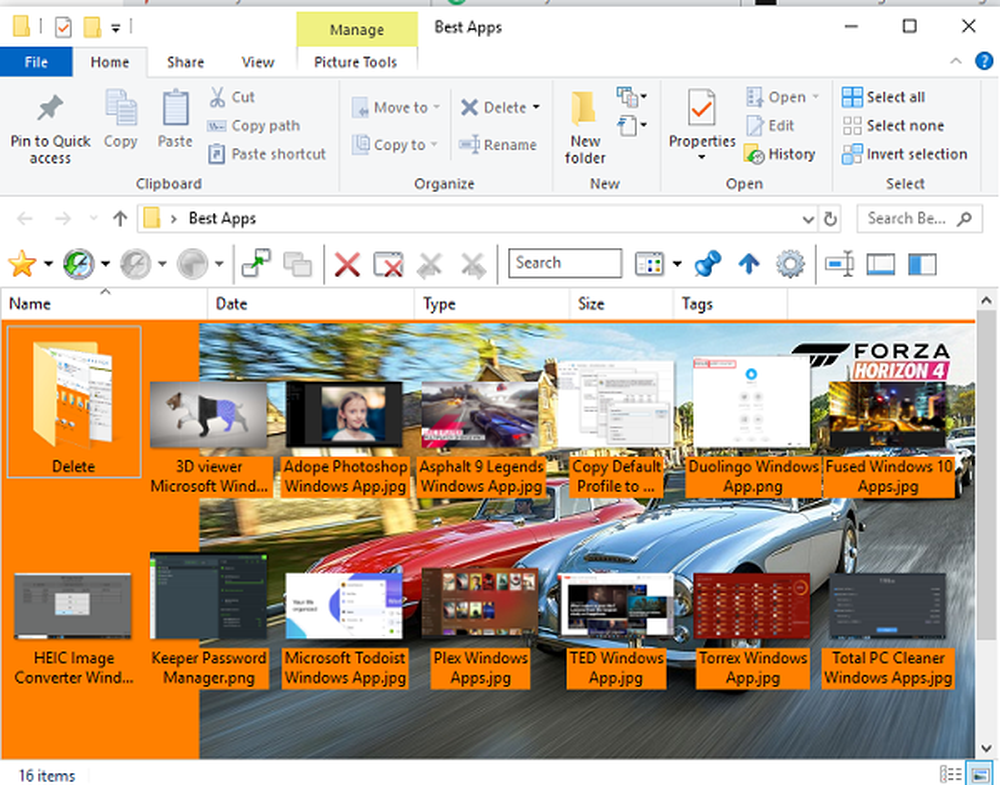Toggle the preview pane layout icon
1000x785 pixels.
coord(880,264)
